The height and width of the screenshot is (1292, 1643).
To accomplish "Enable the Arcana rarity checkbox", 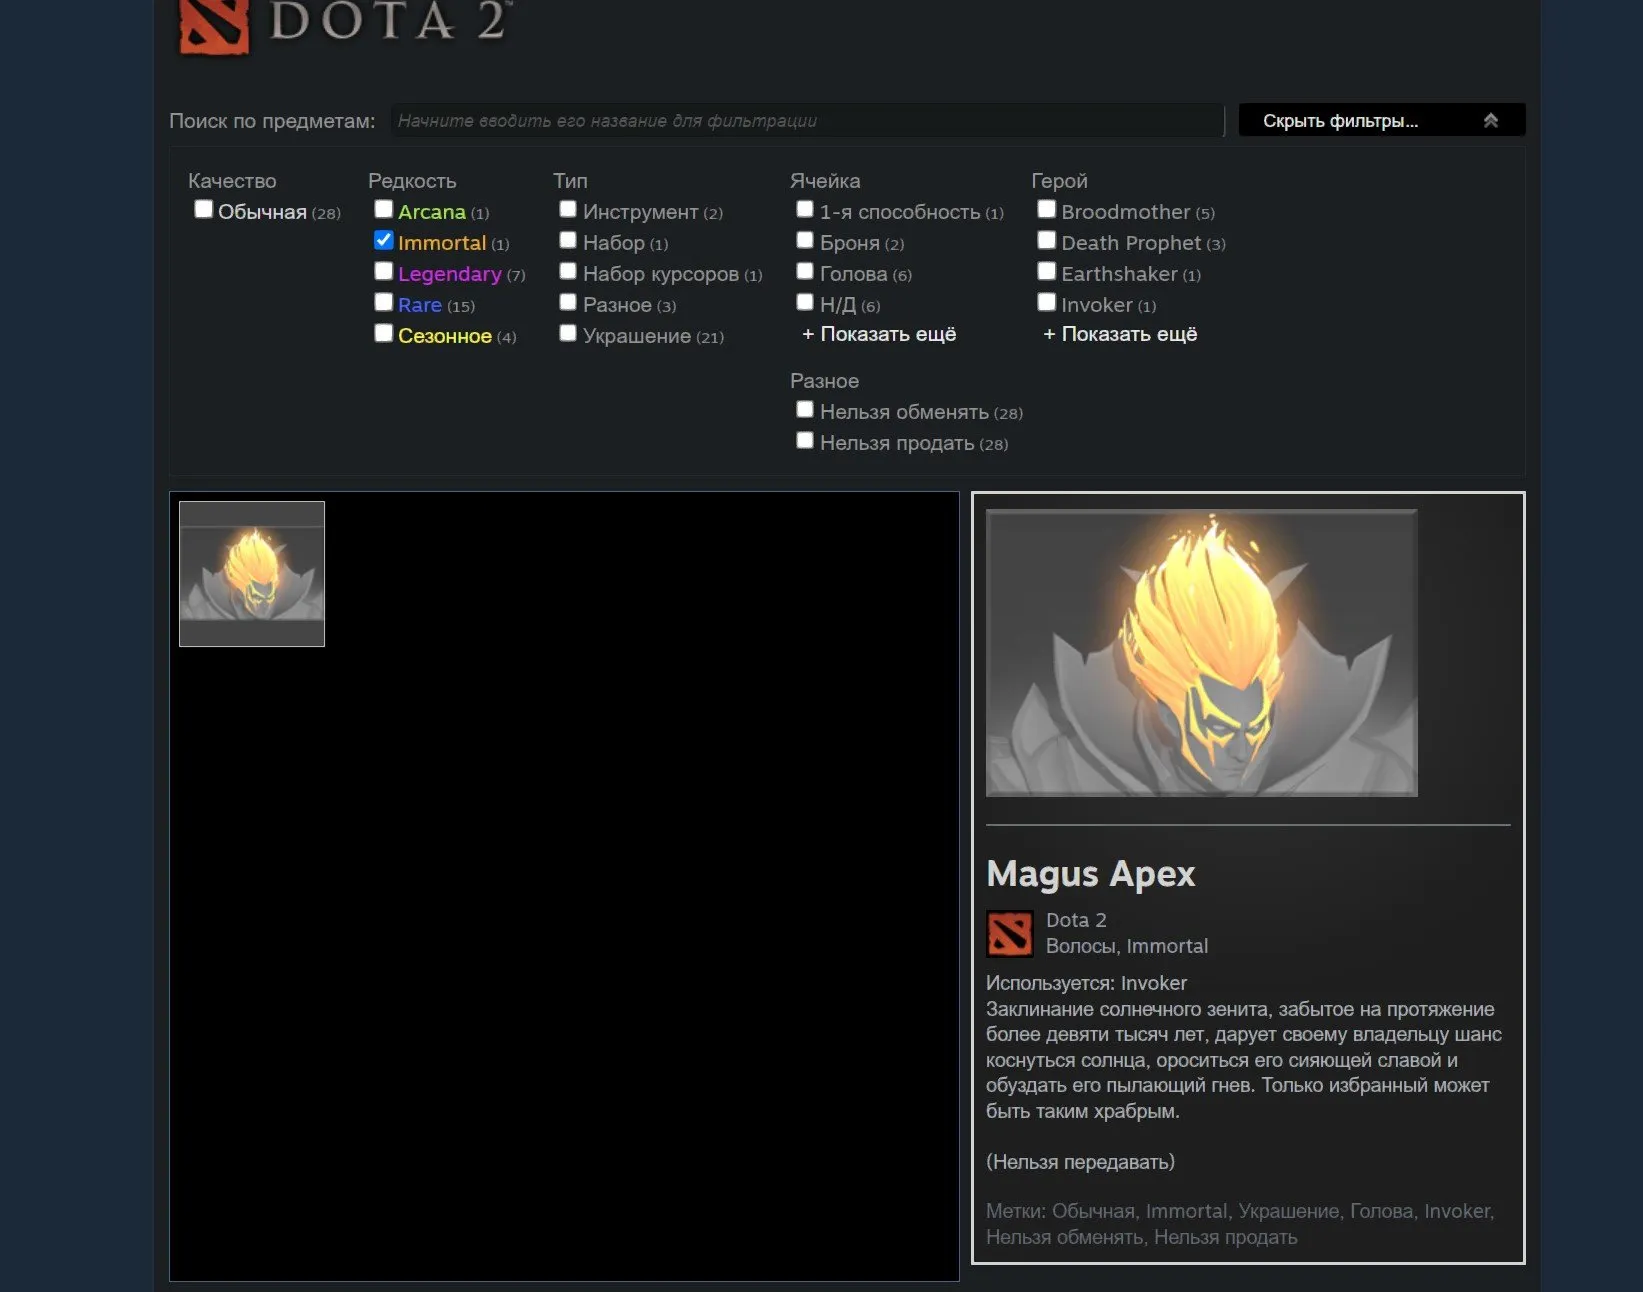I will (x=383, y=209).
